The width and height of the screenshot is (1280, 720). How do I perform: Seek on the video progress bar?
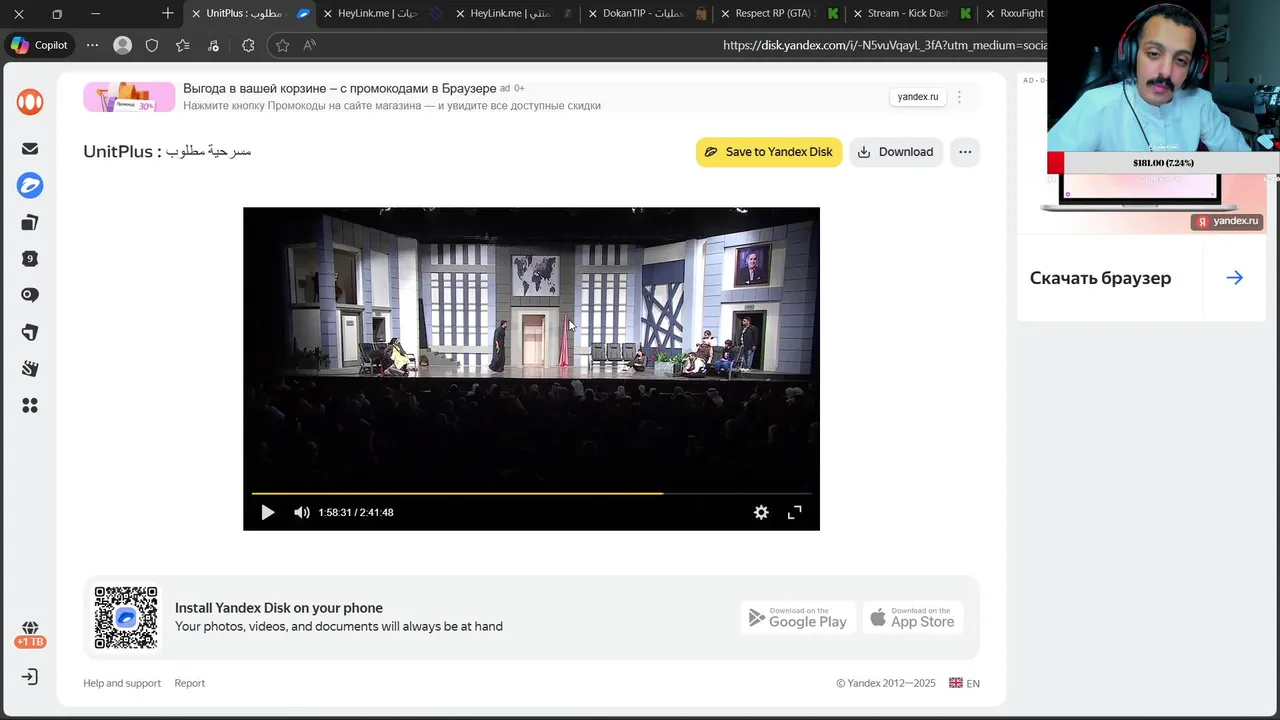[531, 493]
